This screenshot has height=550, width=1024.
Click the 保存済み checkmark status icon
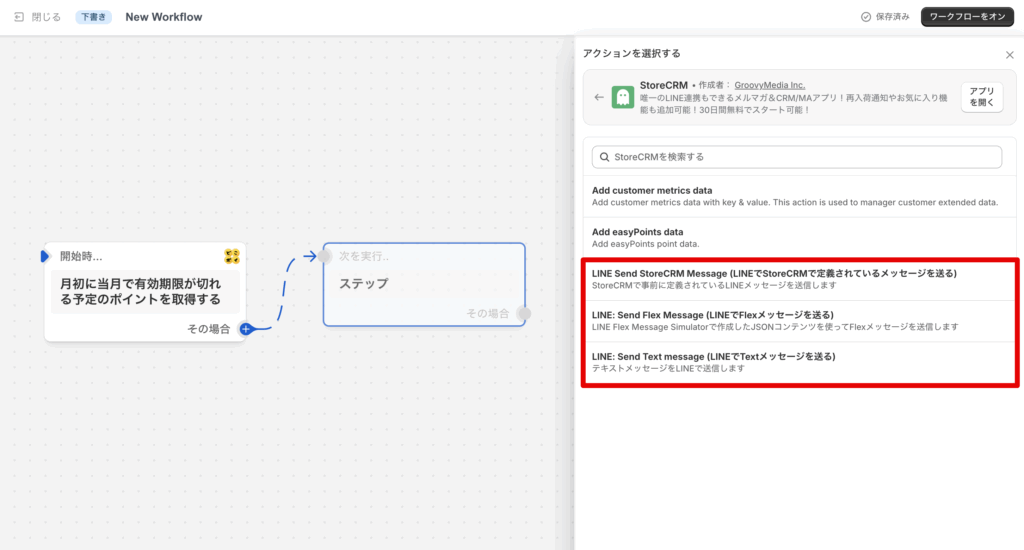pyautogui.click(x=866, y=17)
